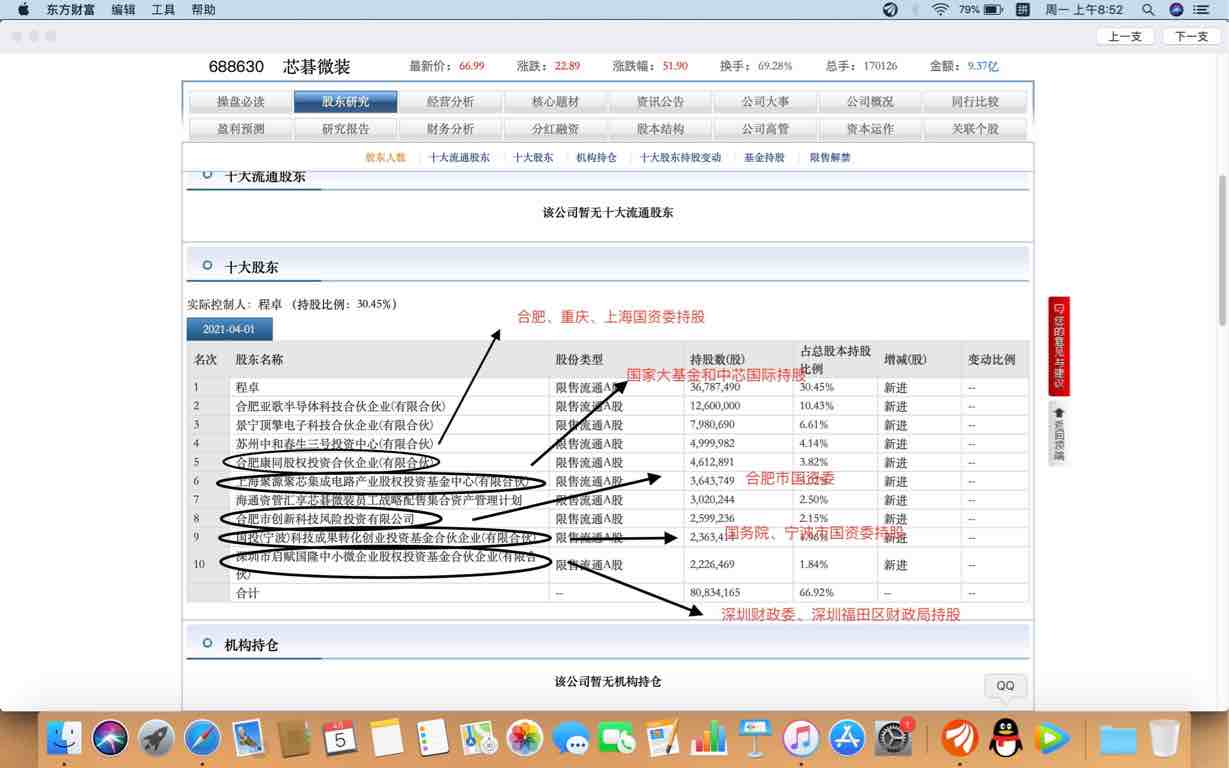Open Wi-Fi status in menu bar

click(939, 9)
